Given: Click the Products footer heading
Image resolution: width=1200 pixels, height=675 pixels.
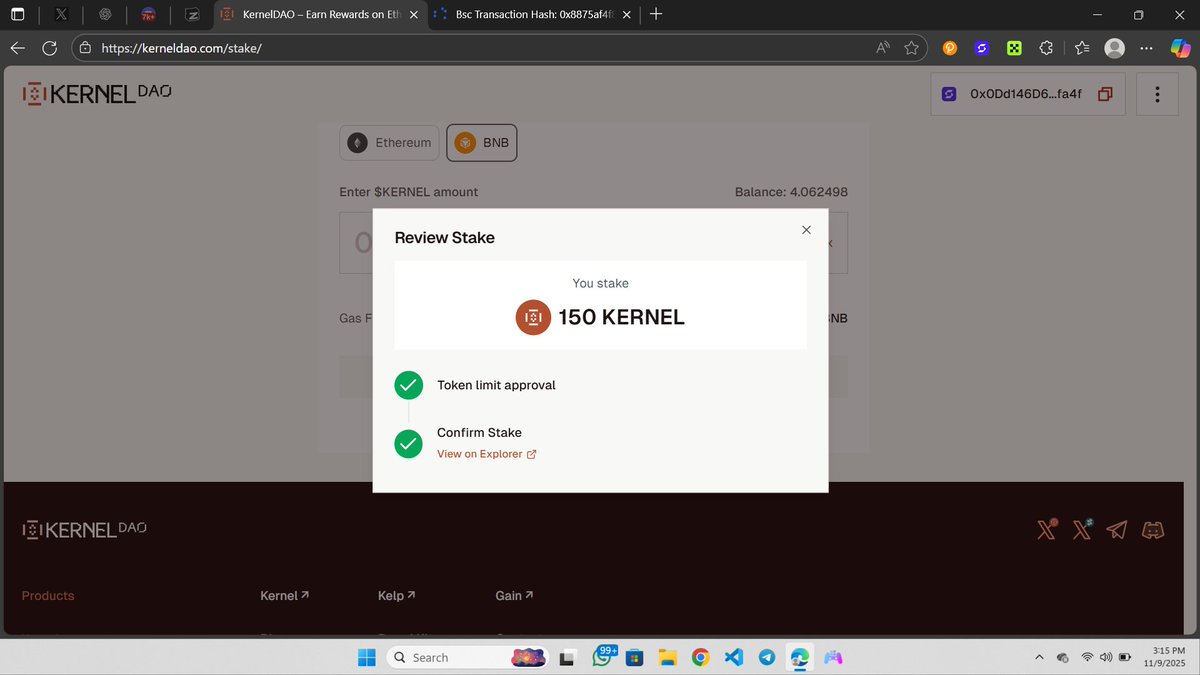Looking at the screenshot, I should click(x=48, y=595).
